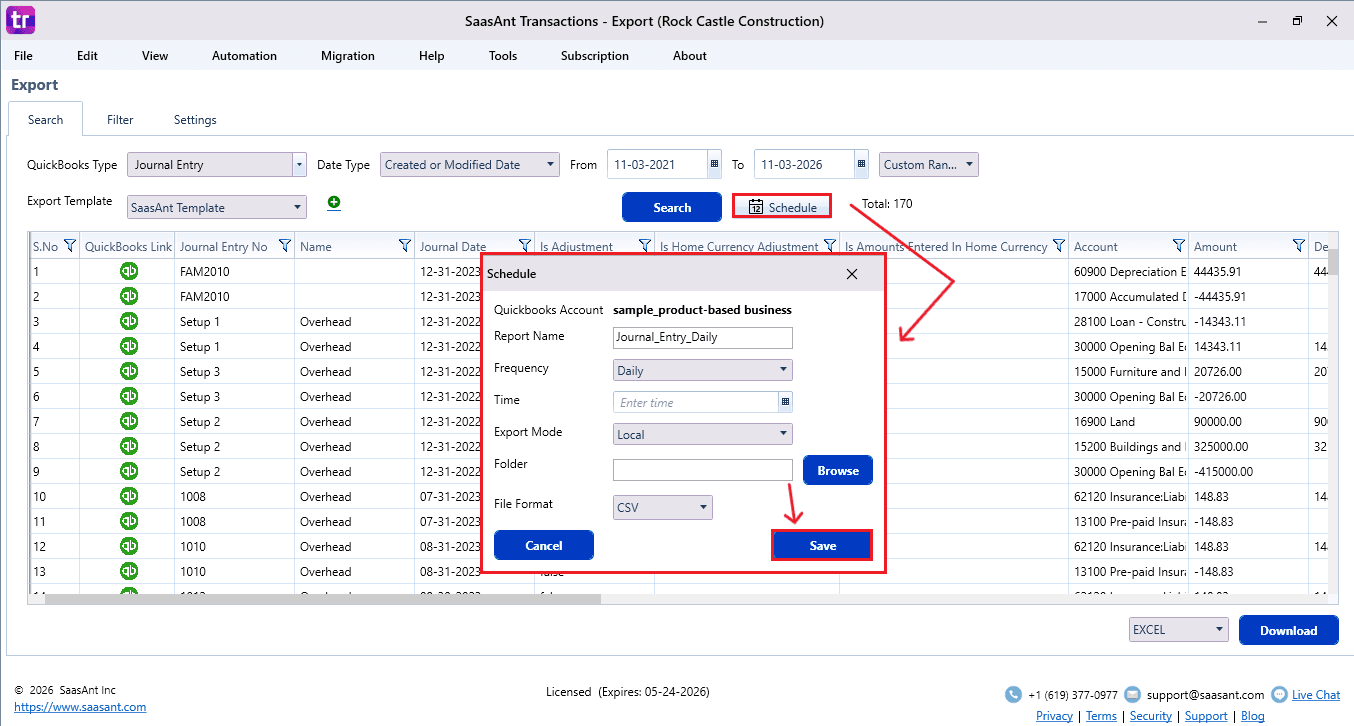
Task: Filter the Is Adjustment column
Action: click(x=644, y=246)
